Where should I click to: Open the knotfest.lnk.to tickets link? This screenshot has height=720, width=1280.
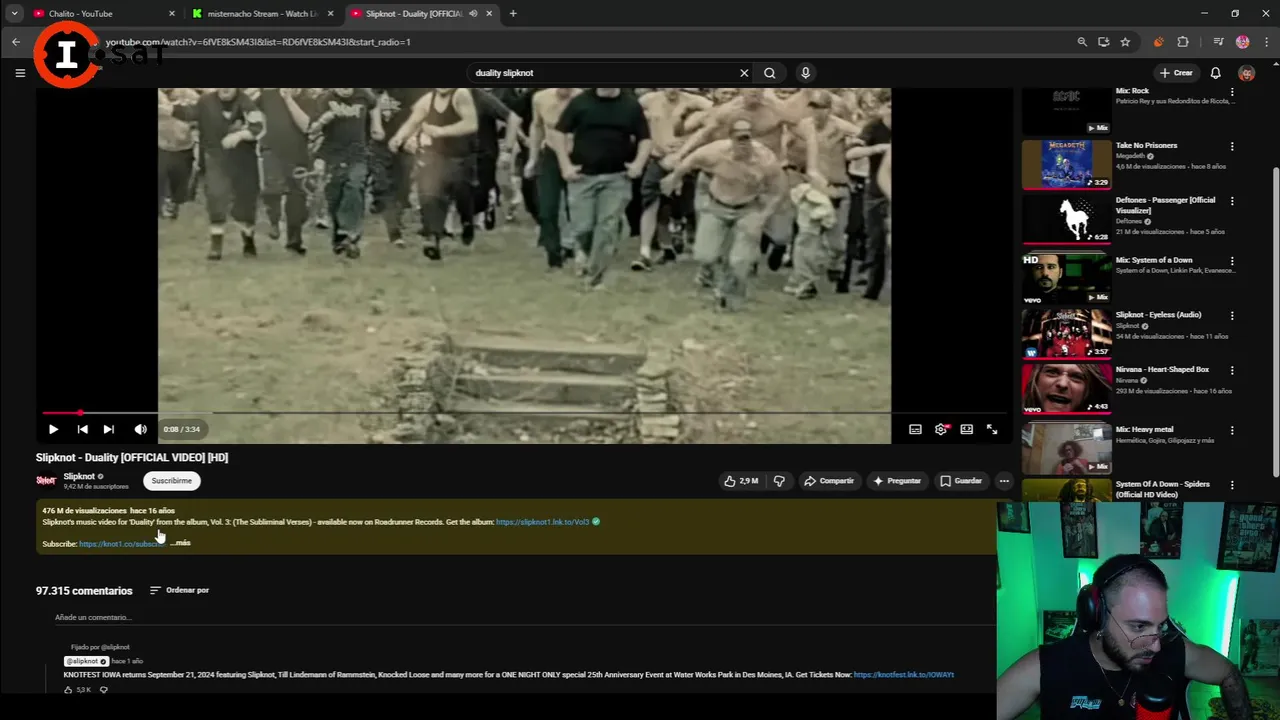tap(903, 675)
